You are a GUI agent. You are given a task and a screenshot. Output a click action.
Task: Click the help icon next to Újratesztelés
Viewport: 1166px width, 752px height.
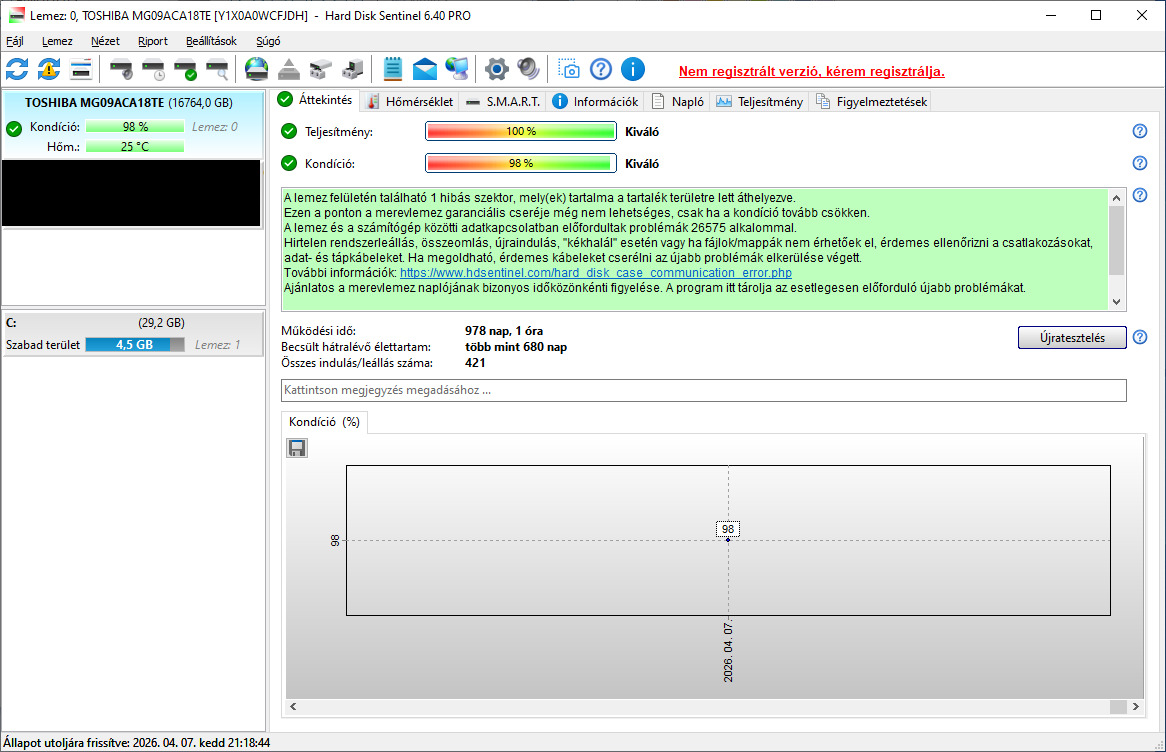(1139, 338)
